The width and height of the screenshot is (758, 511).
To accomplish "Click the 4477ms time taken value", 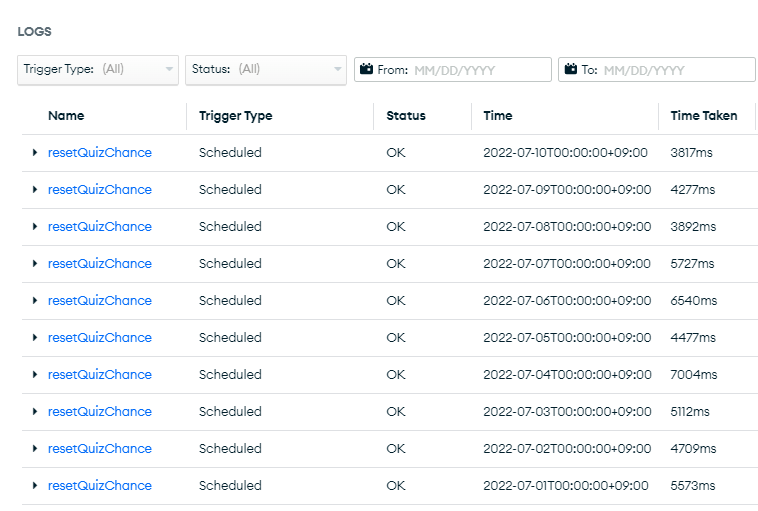I will click(693, 337).
